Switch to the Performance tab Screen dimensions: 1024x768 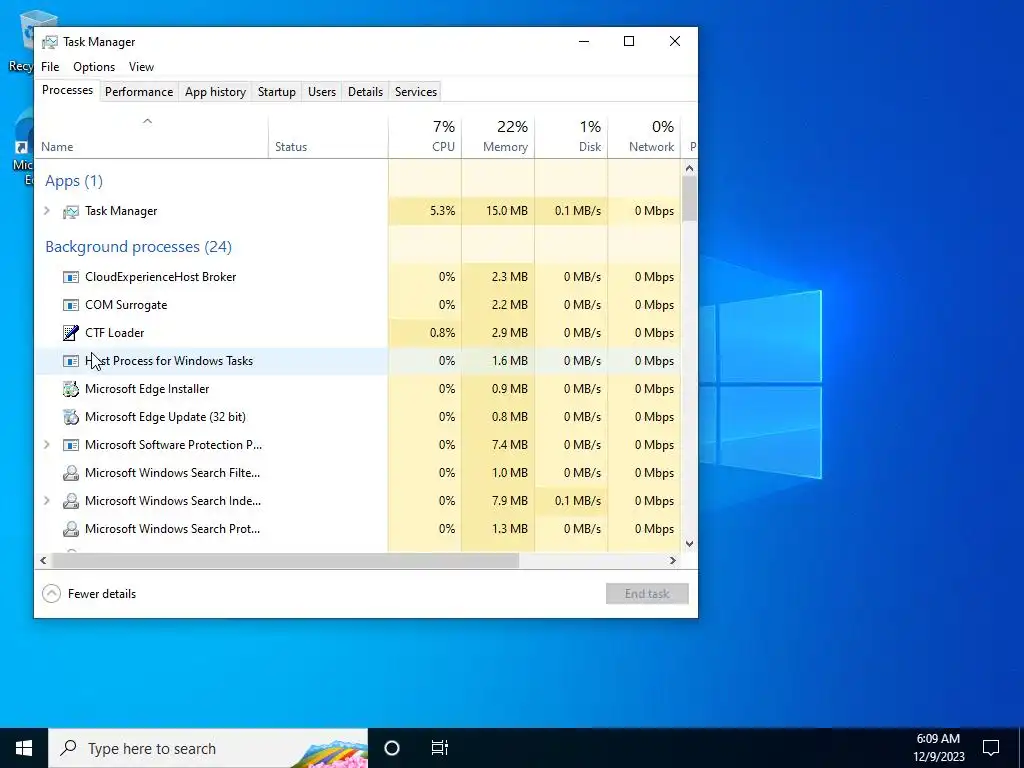[x=139, y=92]
